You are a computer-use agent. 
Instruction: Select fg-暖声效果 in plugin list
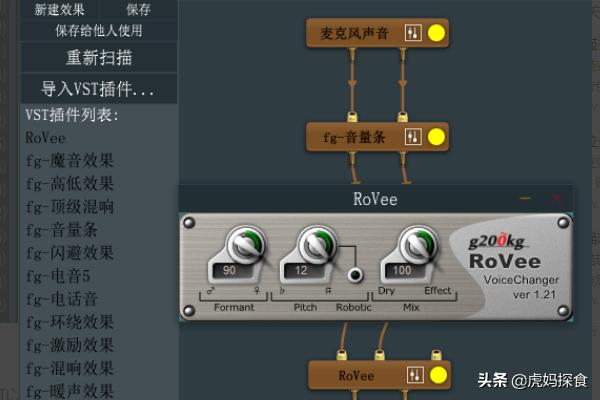70,391
